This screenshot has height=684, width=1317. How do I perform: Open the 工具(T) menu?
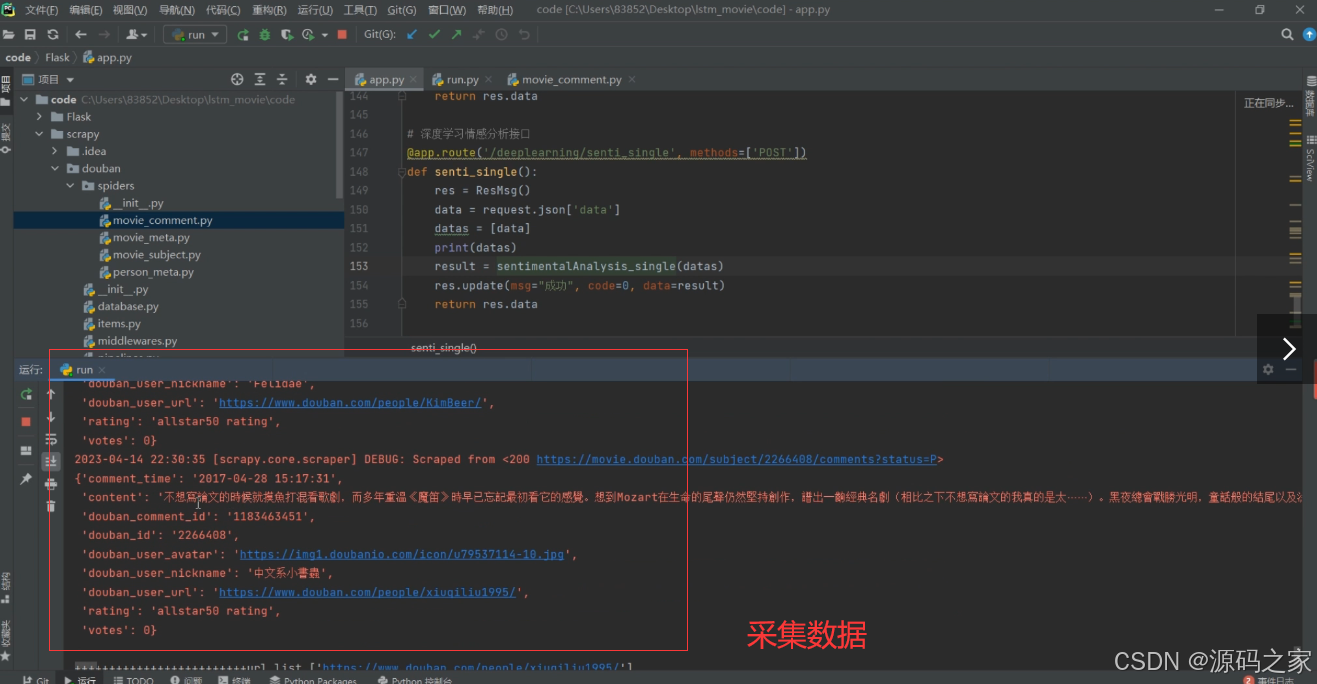(359, 10)
